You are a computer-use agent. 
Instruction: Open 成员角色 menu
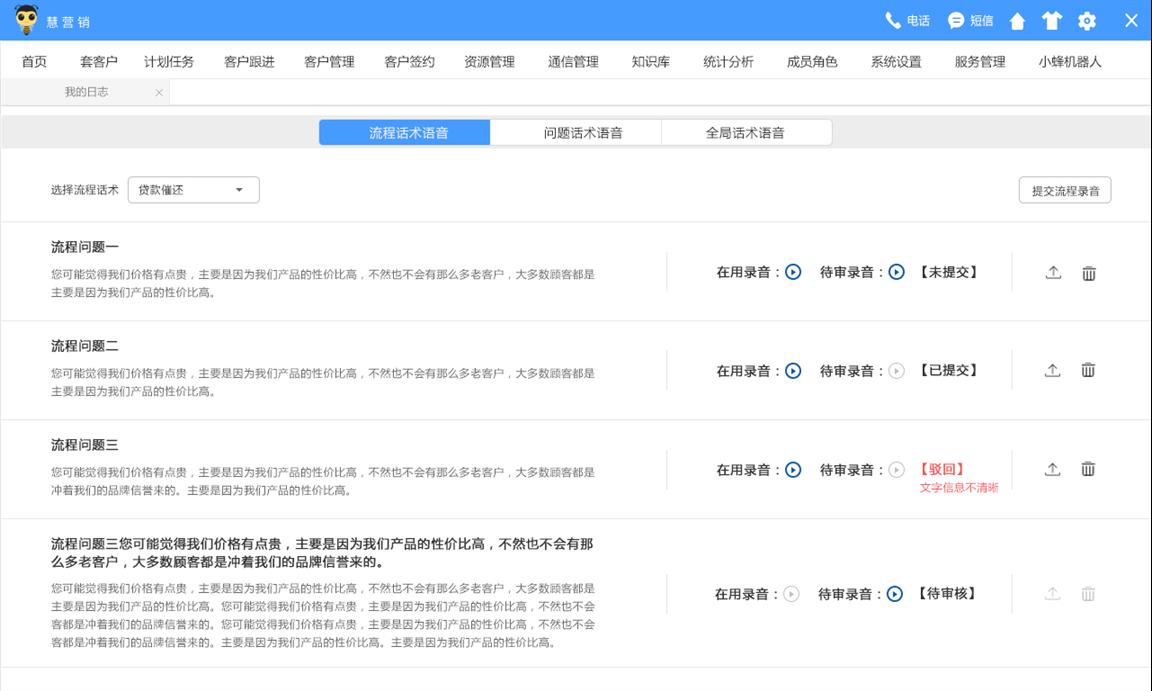point(812,62)
